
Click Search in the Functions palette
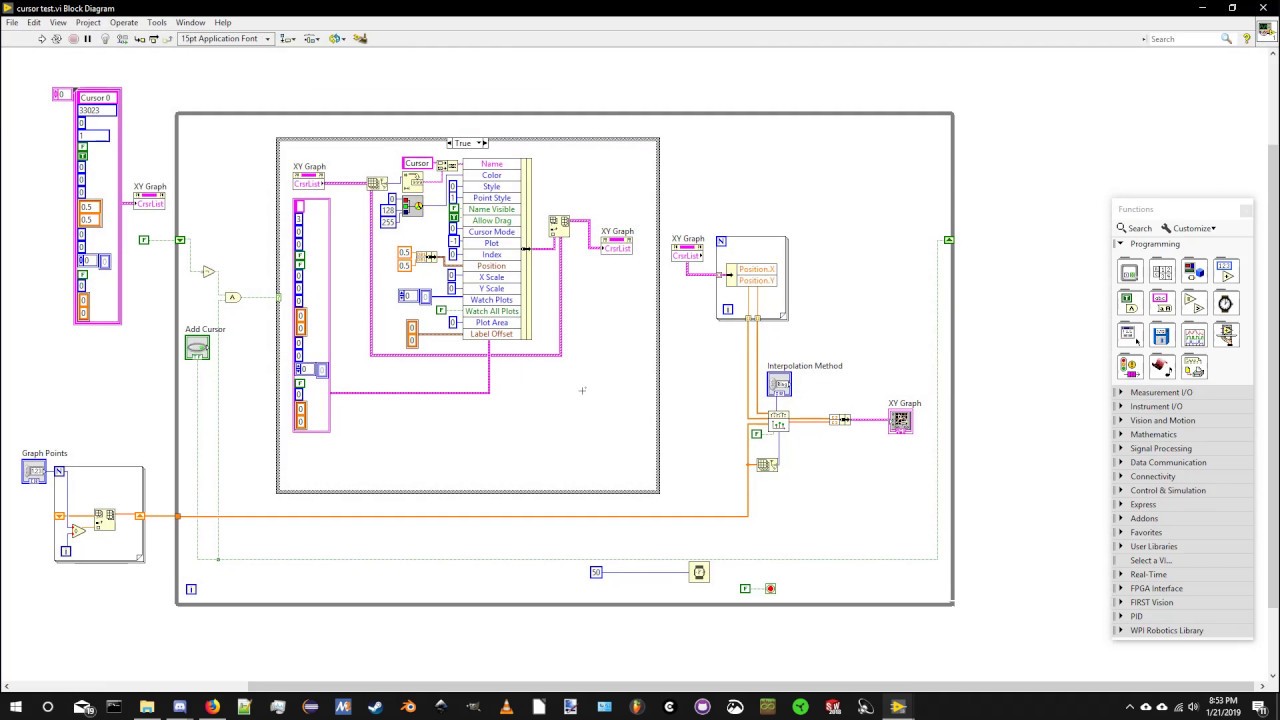pyautogui.click(x=1134, y=228)
